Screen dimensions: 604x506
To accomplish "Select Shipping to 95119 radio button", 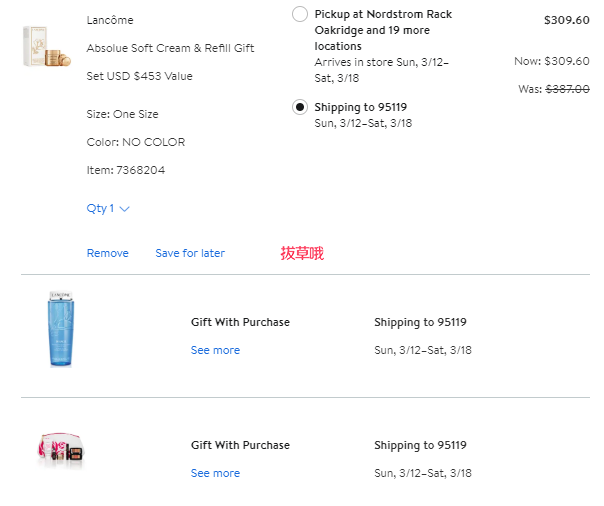I will 300,107.
